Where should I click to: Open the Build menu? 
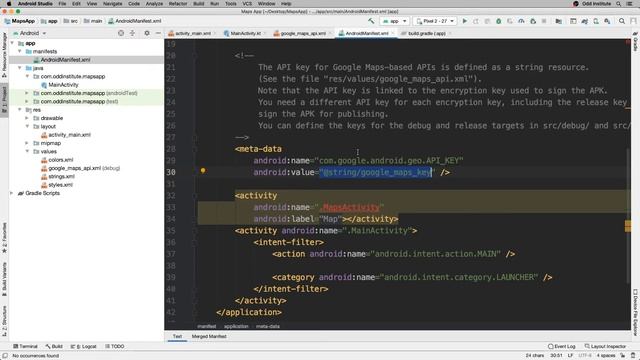coord(199,4)
